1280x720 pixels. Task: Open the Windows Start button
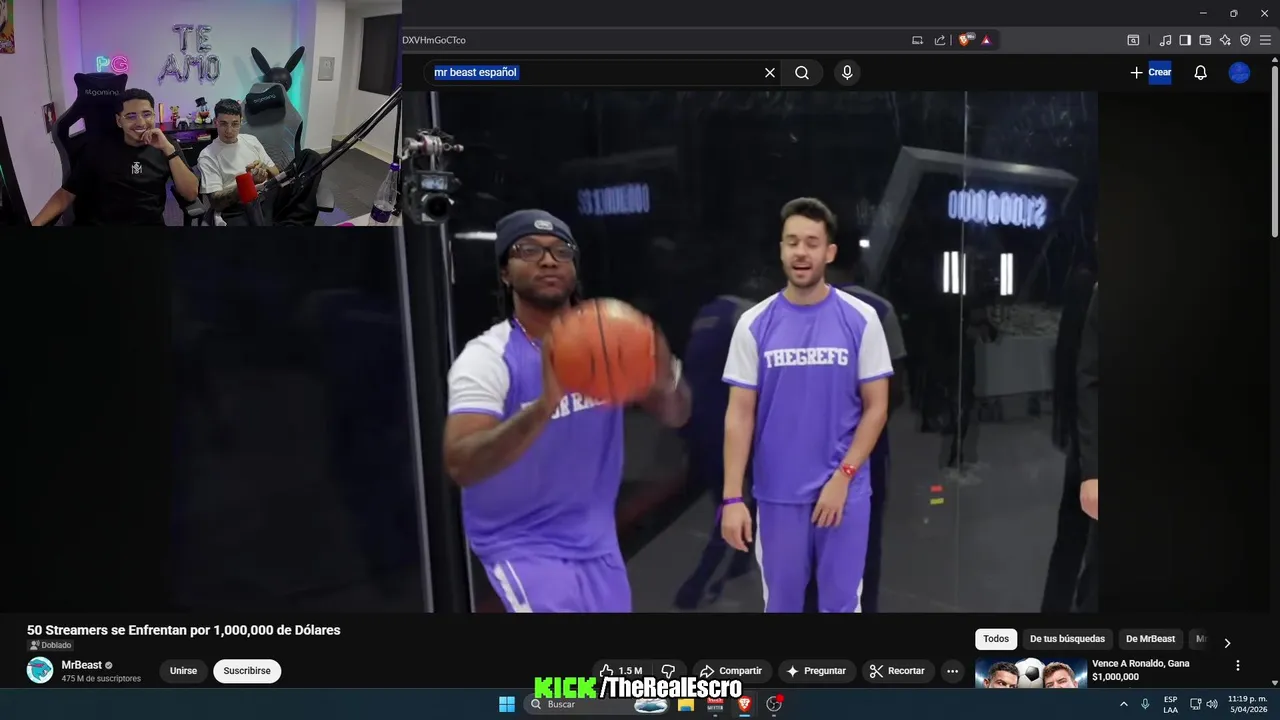[507, 704]
